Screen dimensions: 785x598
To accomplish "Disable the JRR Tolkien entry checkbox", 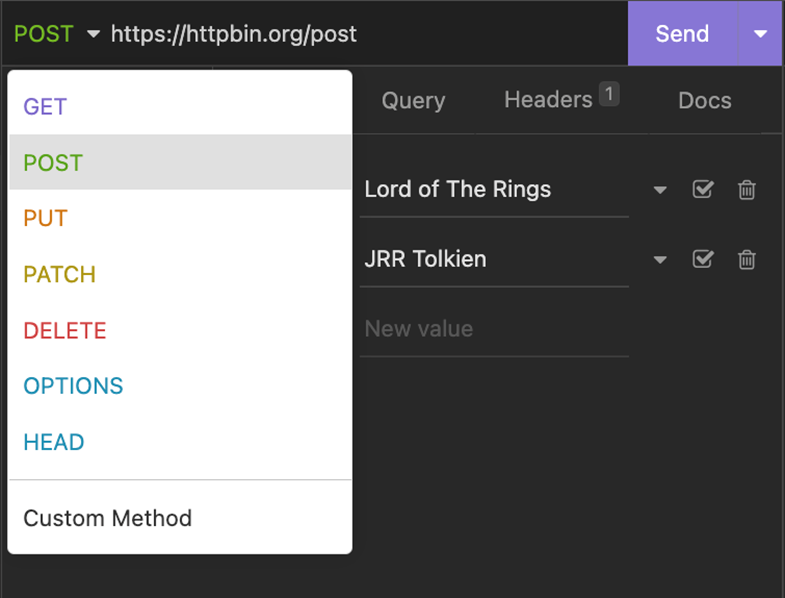I will tap(703, 260).
